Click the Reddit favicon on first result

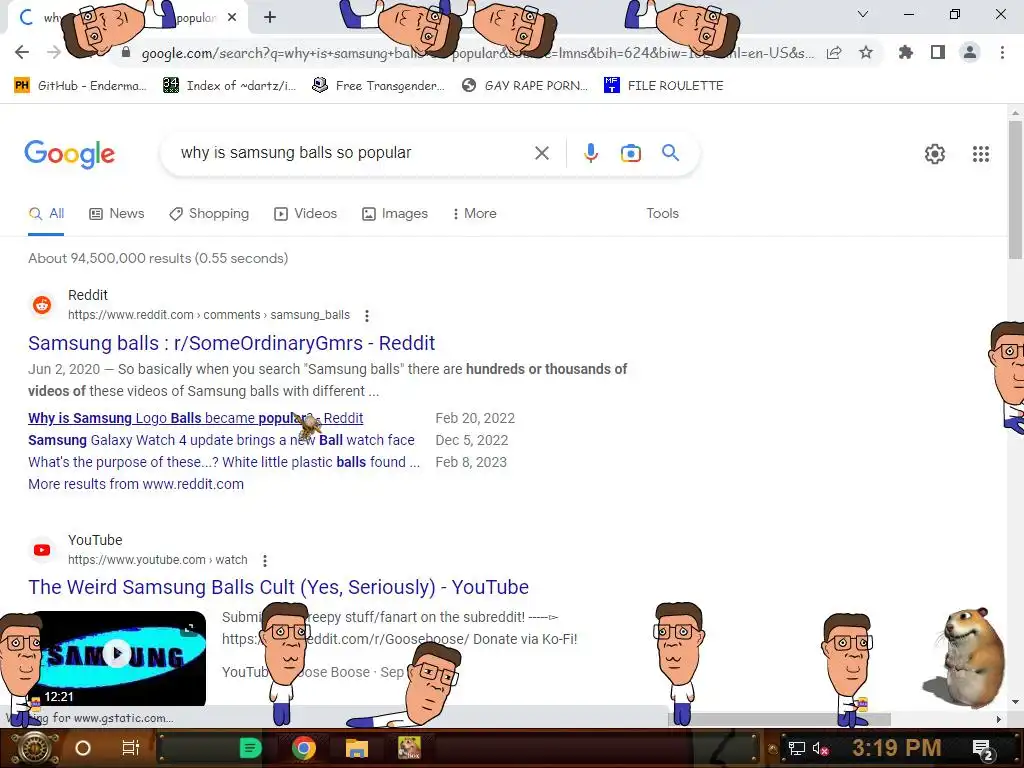point(42,305)
